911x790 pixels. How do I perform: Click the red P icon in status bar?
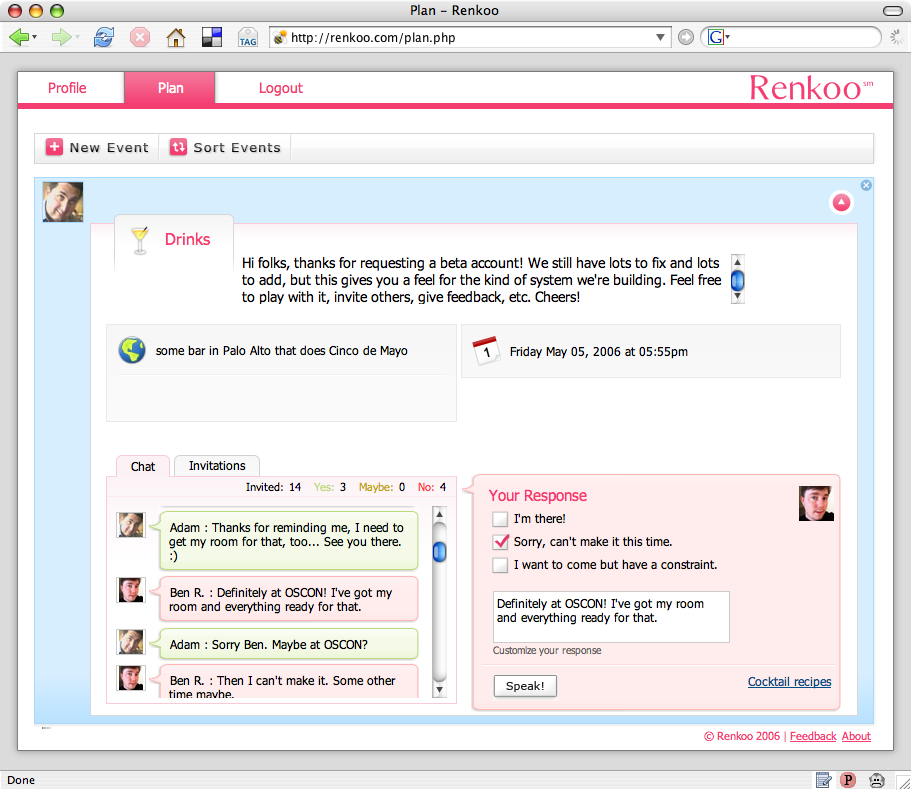tap(848, 780)
